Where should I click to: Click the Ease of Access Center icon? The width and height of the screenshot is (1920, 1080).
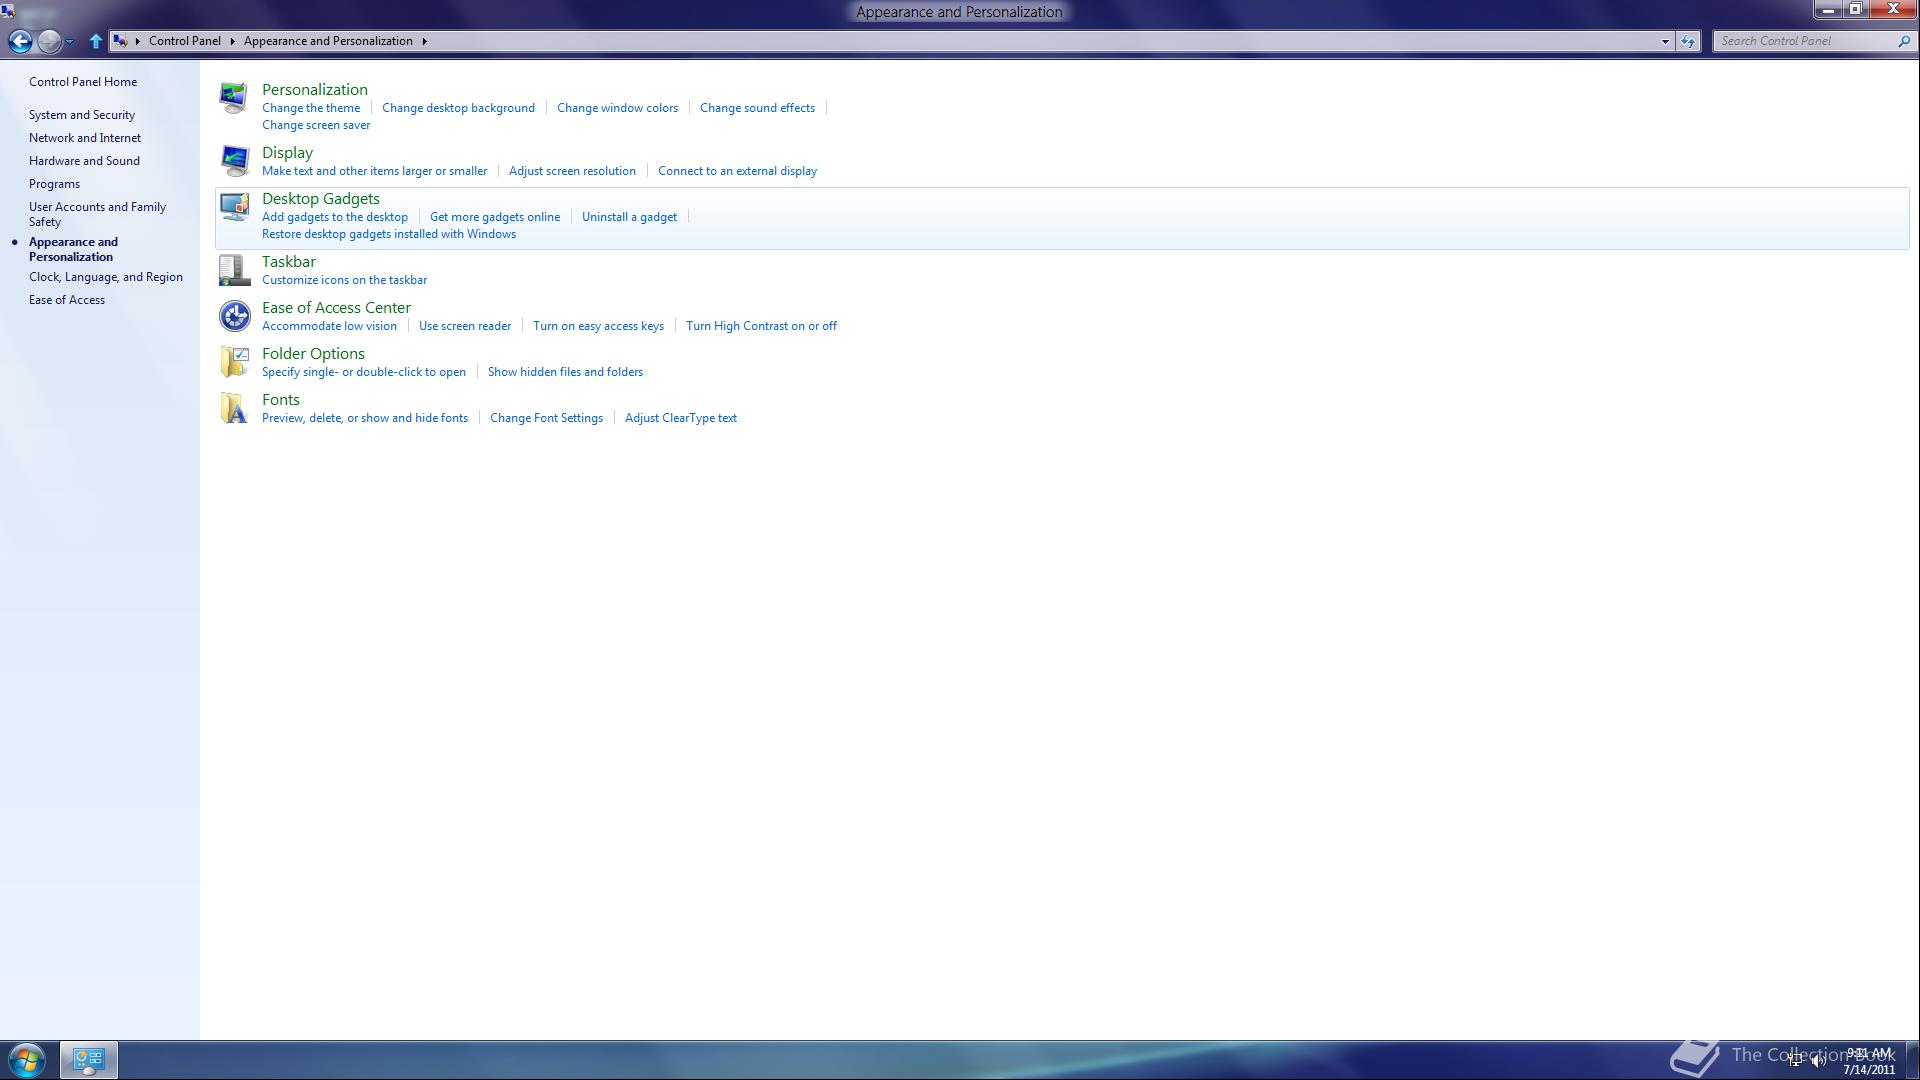(x=234, y=316)
